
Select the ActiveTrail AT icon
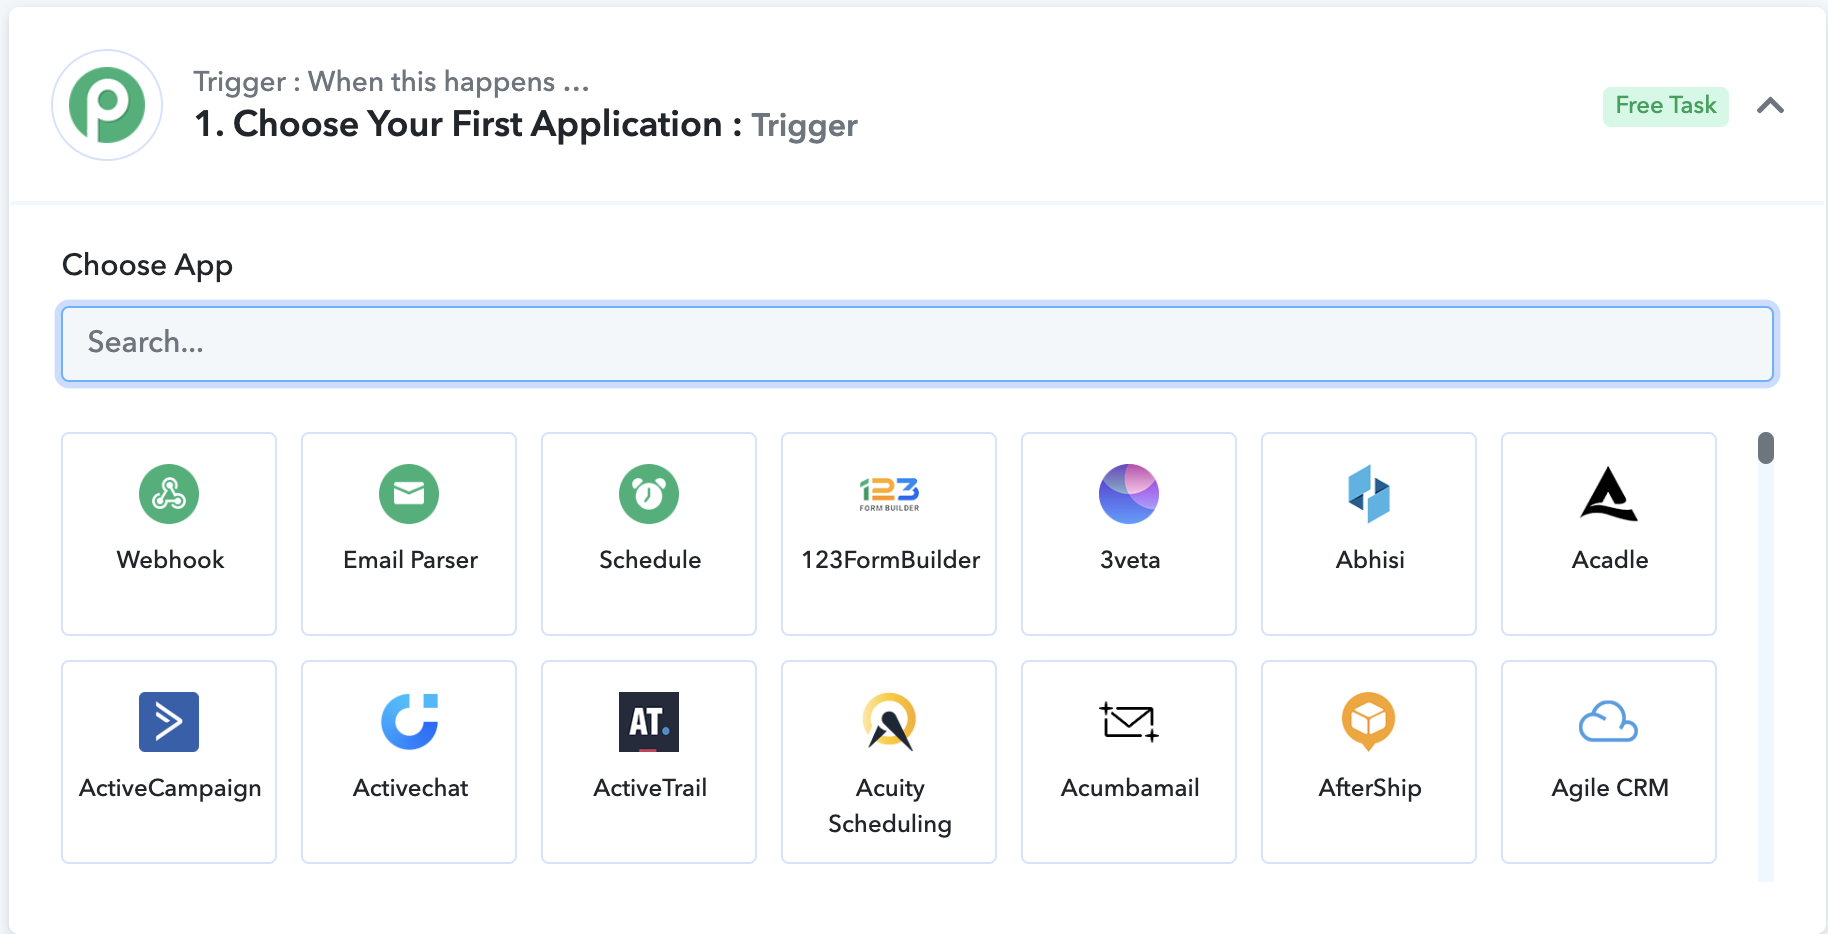click(x=649, y=722)
